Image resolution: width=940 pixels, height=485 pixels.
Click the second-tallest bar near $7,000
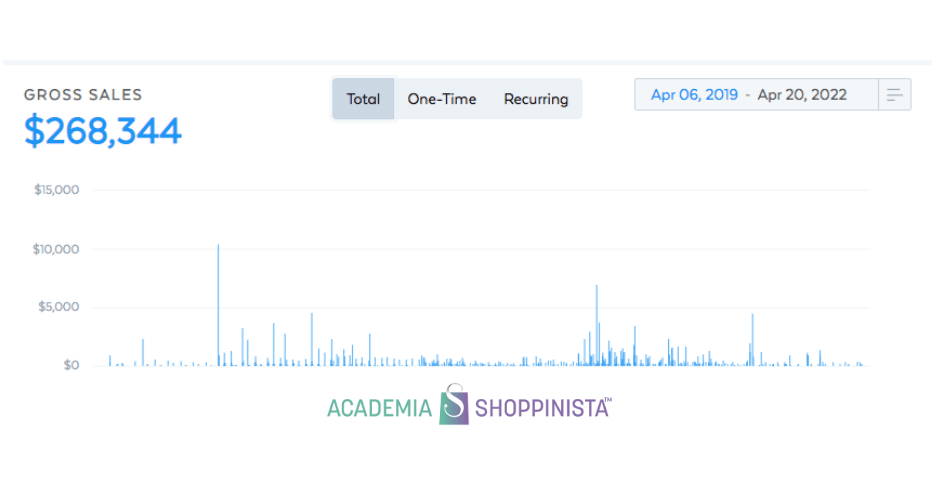(596, 326)
